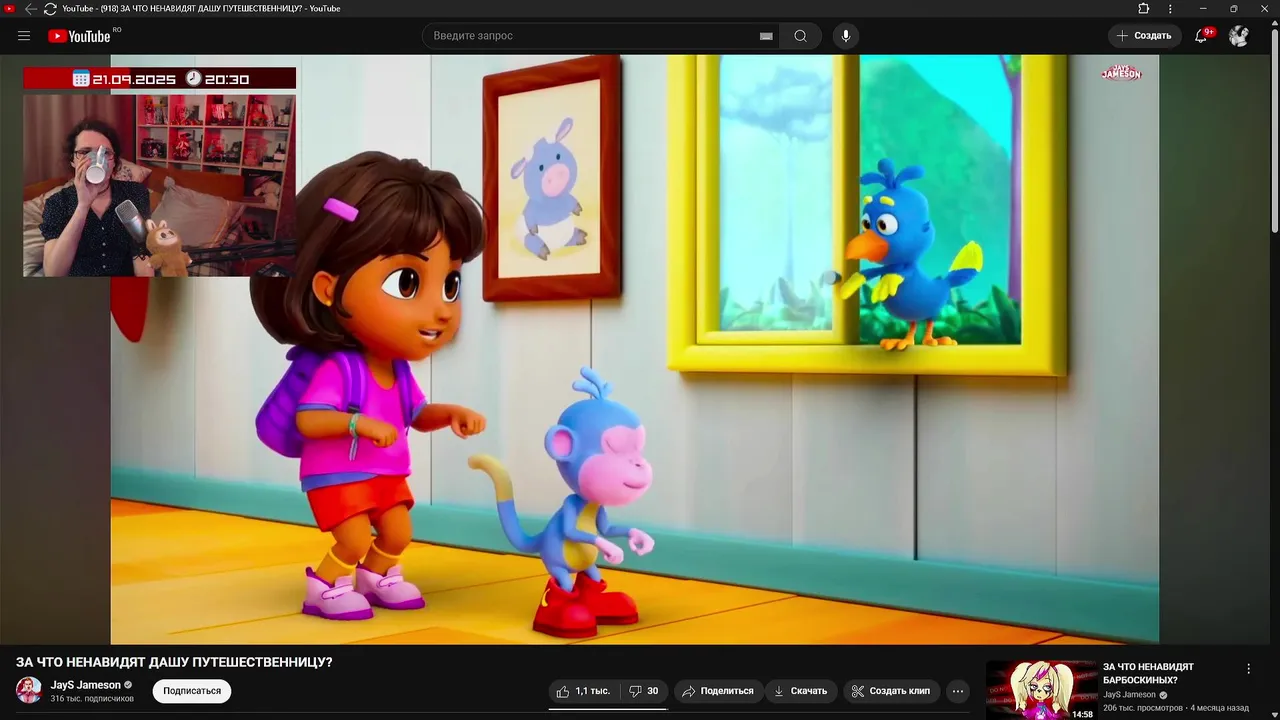The height and width of the screenshot is (720, 1280).
Task: Click the Поделиться share button
Action: [x=718, y=691]
